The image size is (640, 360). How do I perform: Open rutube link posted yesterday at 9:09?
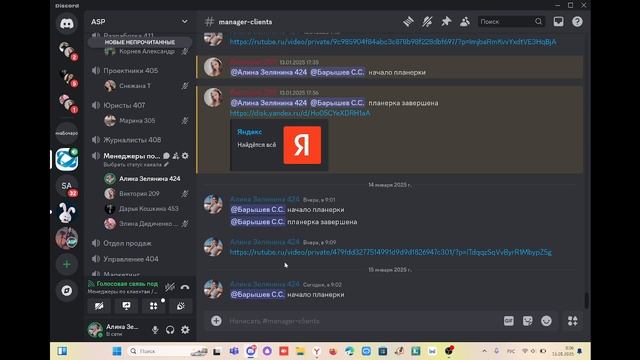(x=391, y=252)
